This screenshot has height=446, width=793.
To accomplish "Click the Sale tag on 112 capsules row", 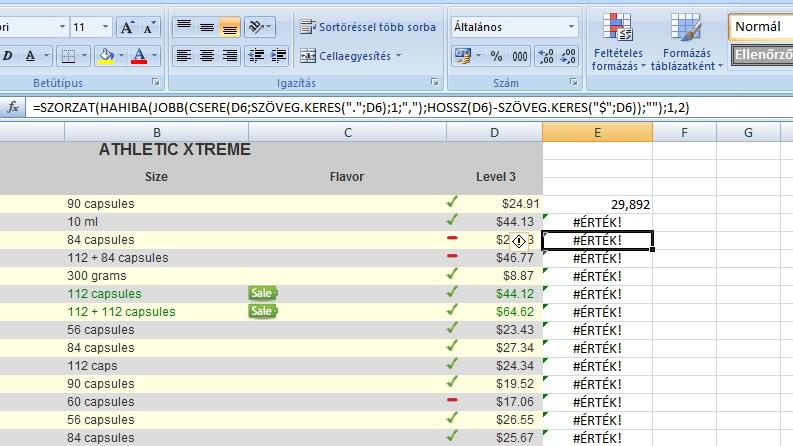I will point(262,293).
